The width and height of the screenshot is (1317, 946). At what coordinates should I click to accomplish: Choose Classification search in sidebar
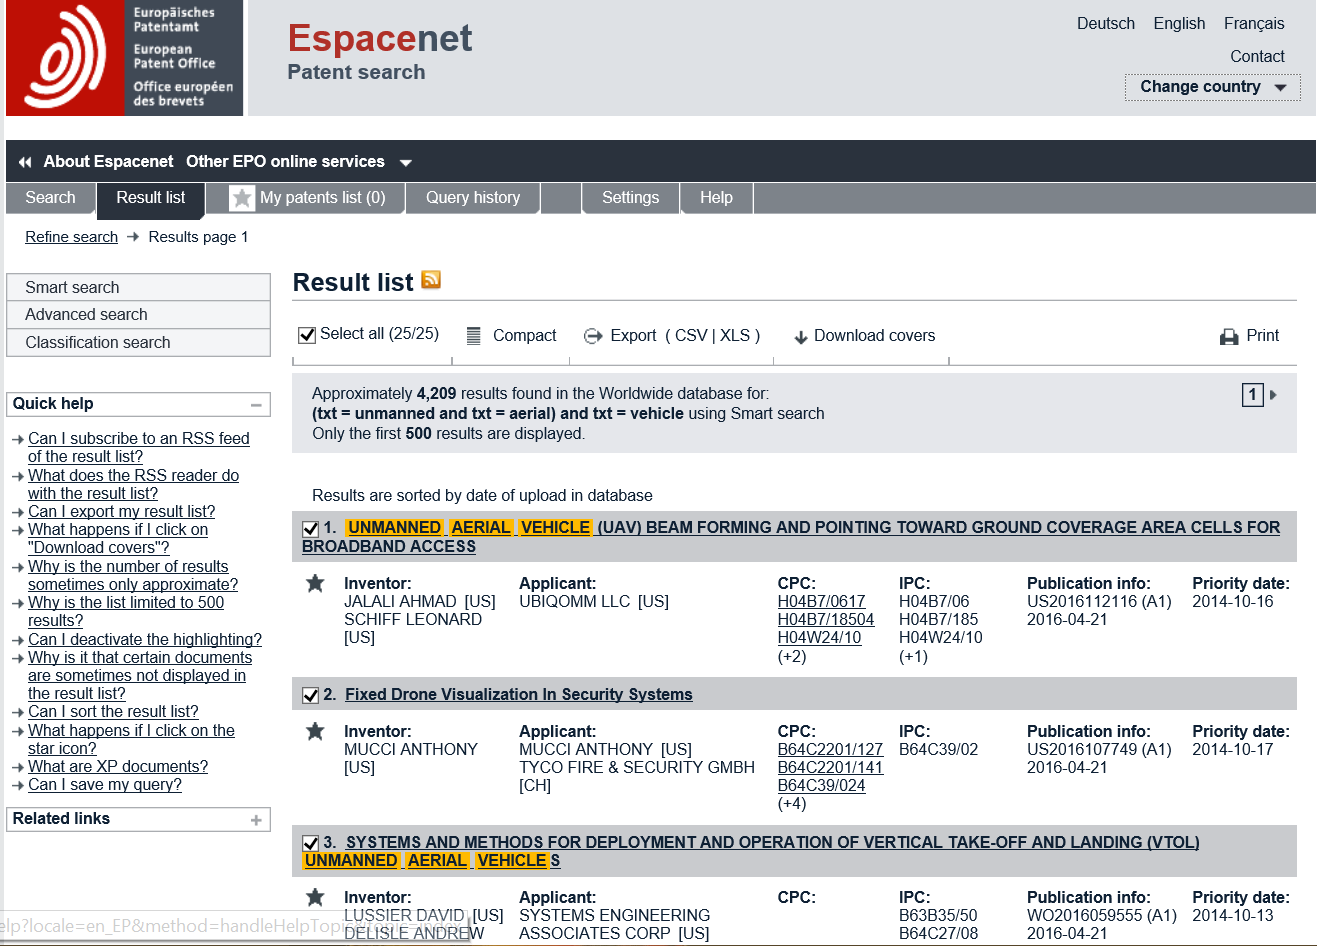pos(138,342)
